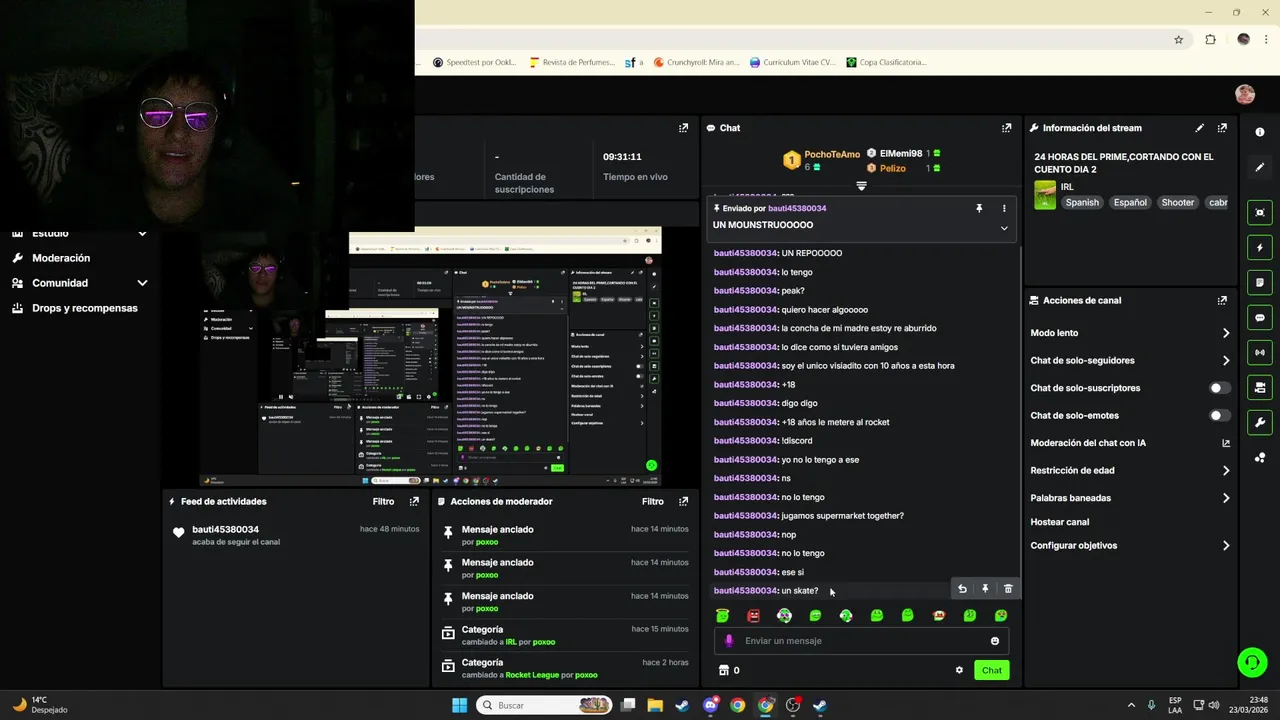Click the Windows taskbar search box
Viewport: 1280px width, 720px height.
(544, 705)
